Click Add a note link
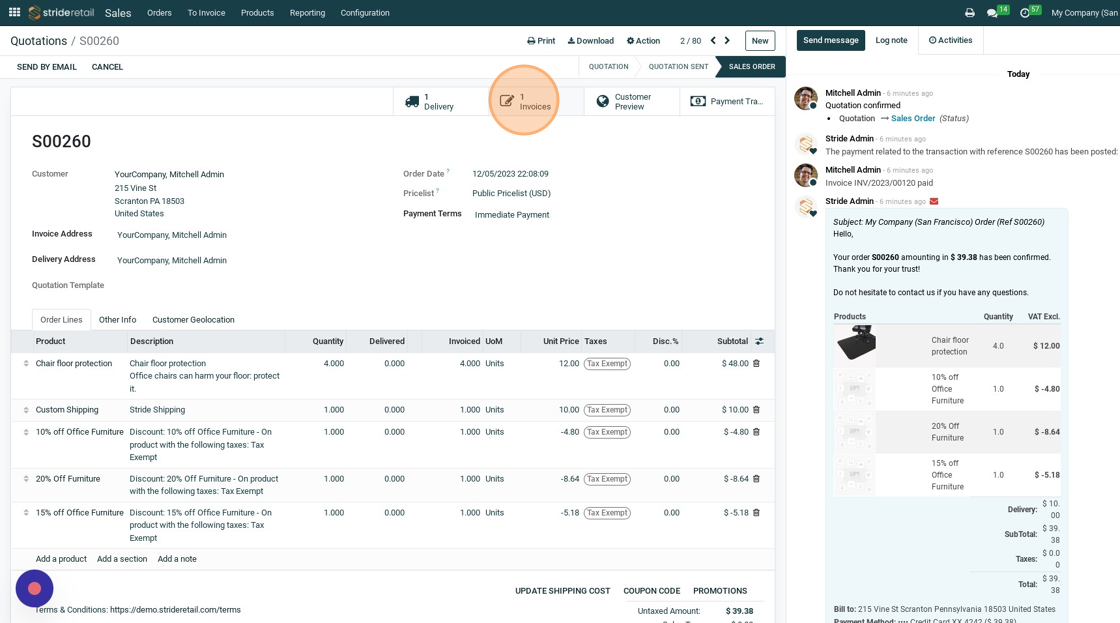Viewport: 1120px width, 623px height. coord(177,559)
